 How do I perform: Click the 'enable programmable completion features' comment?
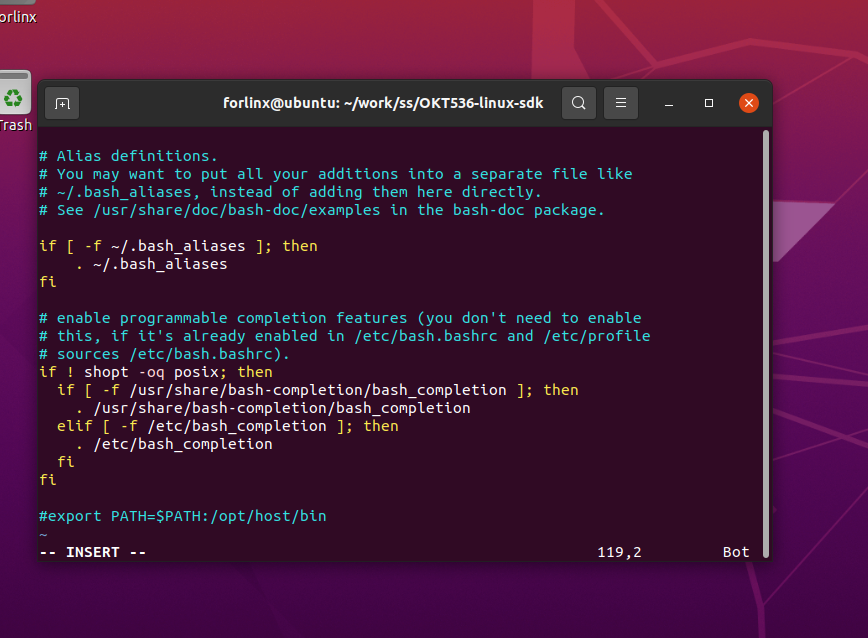coord(340,318)
